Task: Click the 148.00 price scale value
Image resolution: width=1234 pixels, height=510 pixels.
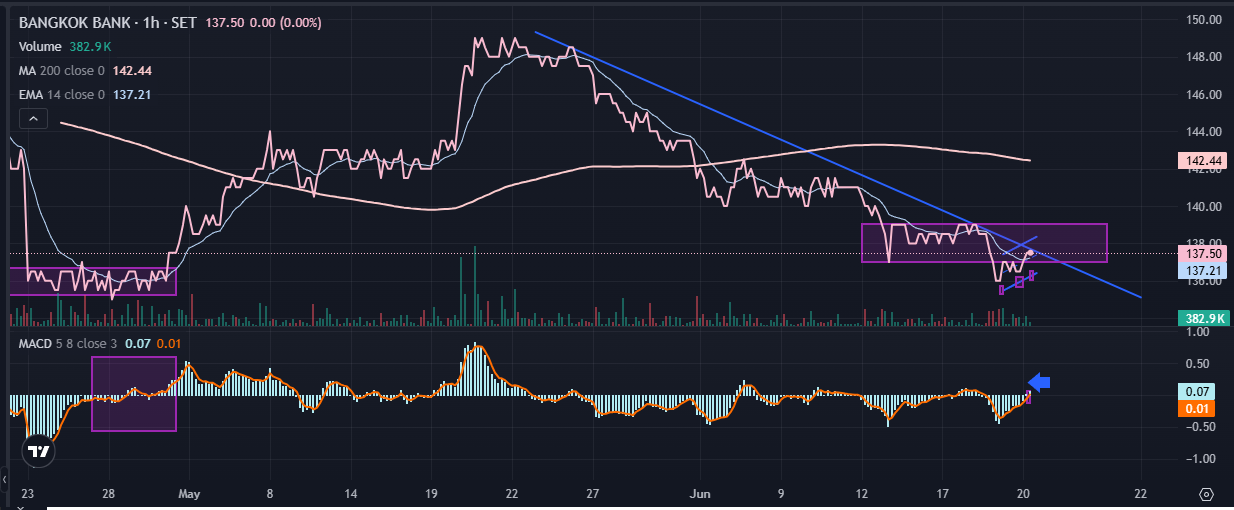Action: (1203, 57)
